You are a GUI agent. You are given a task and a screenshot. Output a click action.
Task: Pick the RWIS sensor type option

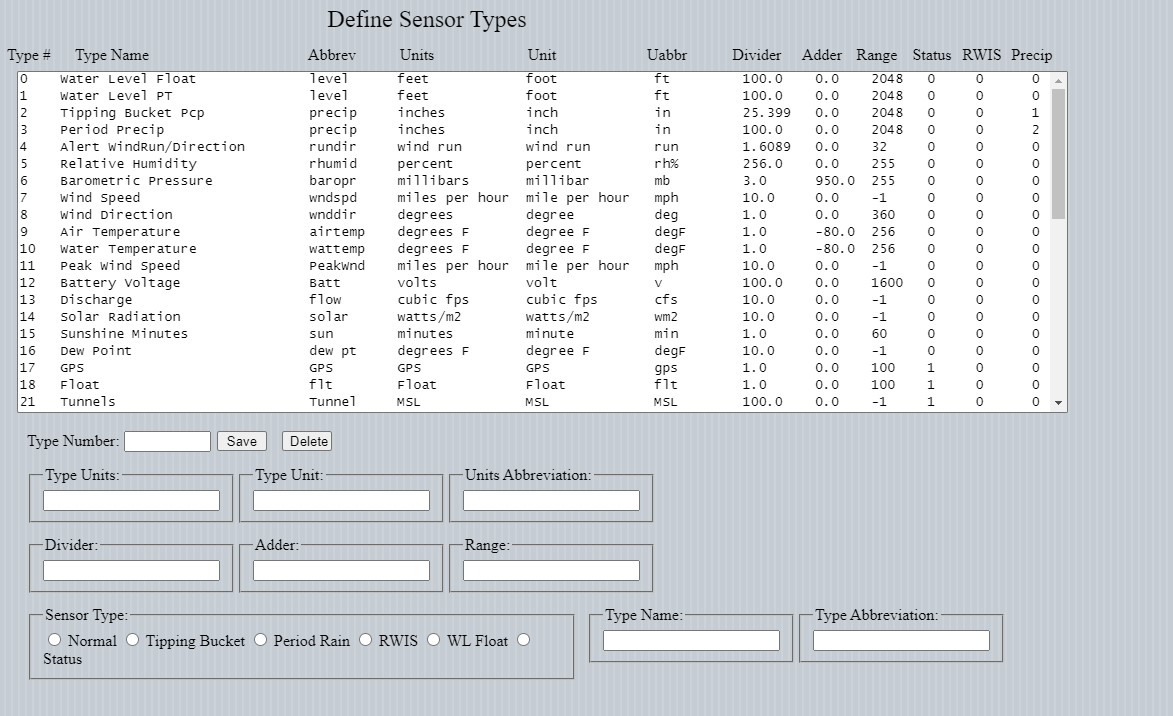(x=366, y=640)
